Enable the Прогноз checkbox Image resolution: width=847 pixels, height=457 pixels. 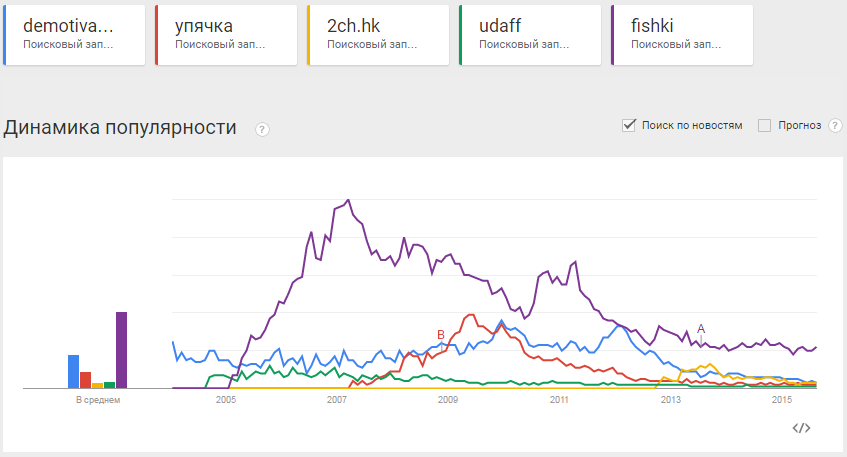[765, 125]
